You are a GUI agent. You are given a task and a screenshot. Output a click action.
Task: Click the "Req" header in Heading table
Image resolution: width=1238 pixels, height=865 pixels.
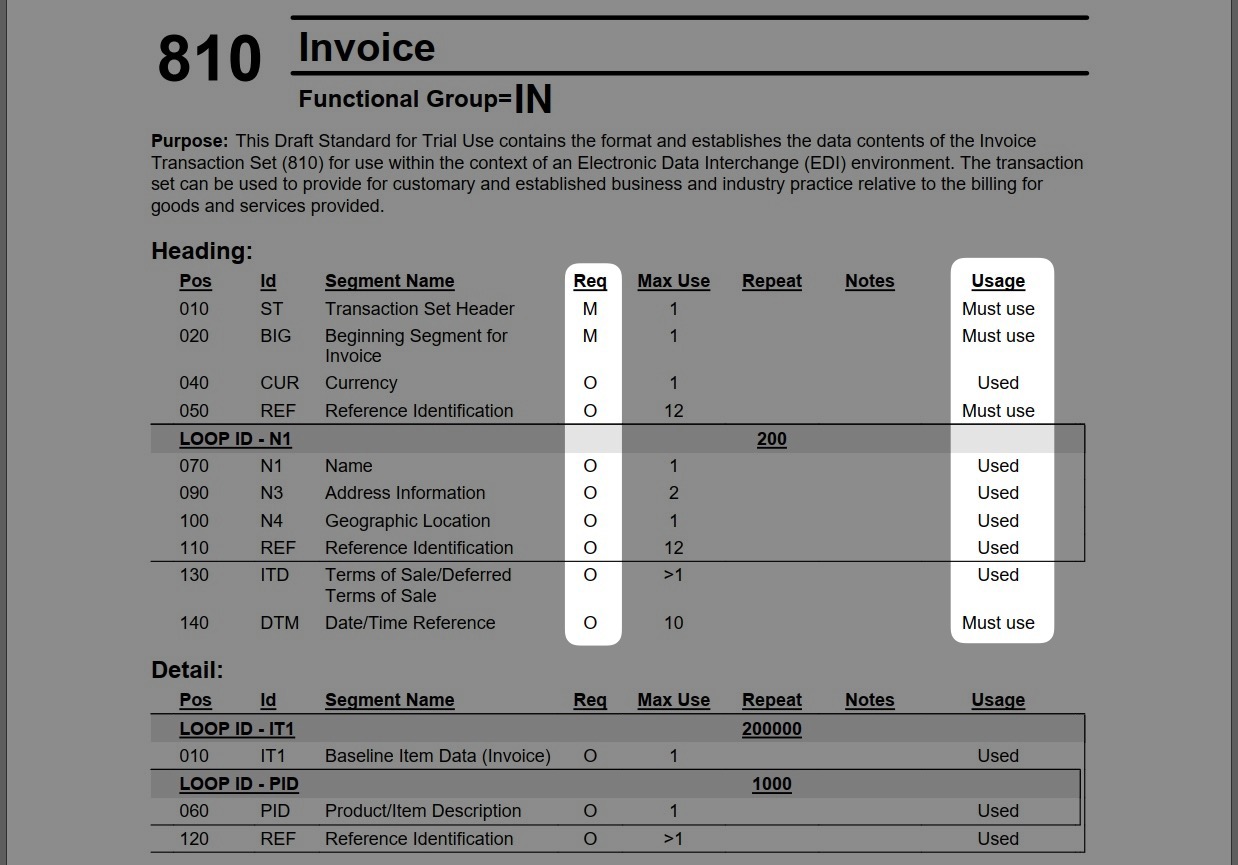click(x=590, y=281)
